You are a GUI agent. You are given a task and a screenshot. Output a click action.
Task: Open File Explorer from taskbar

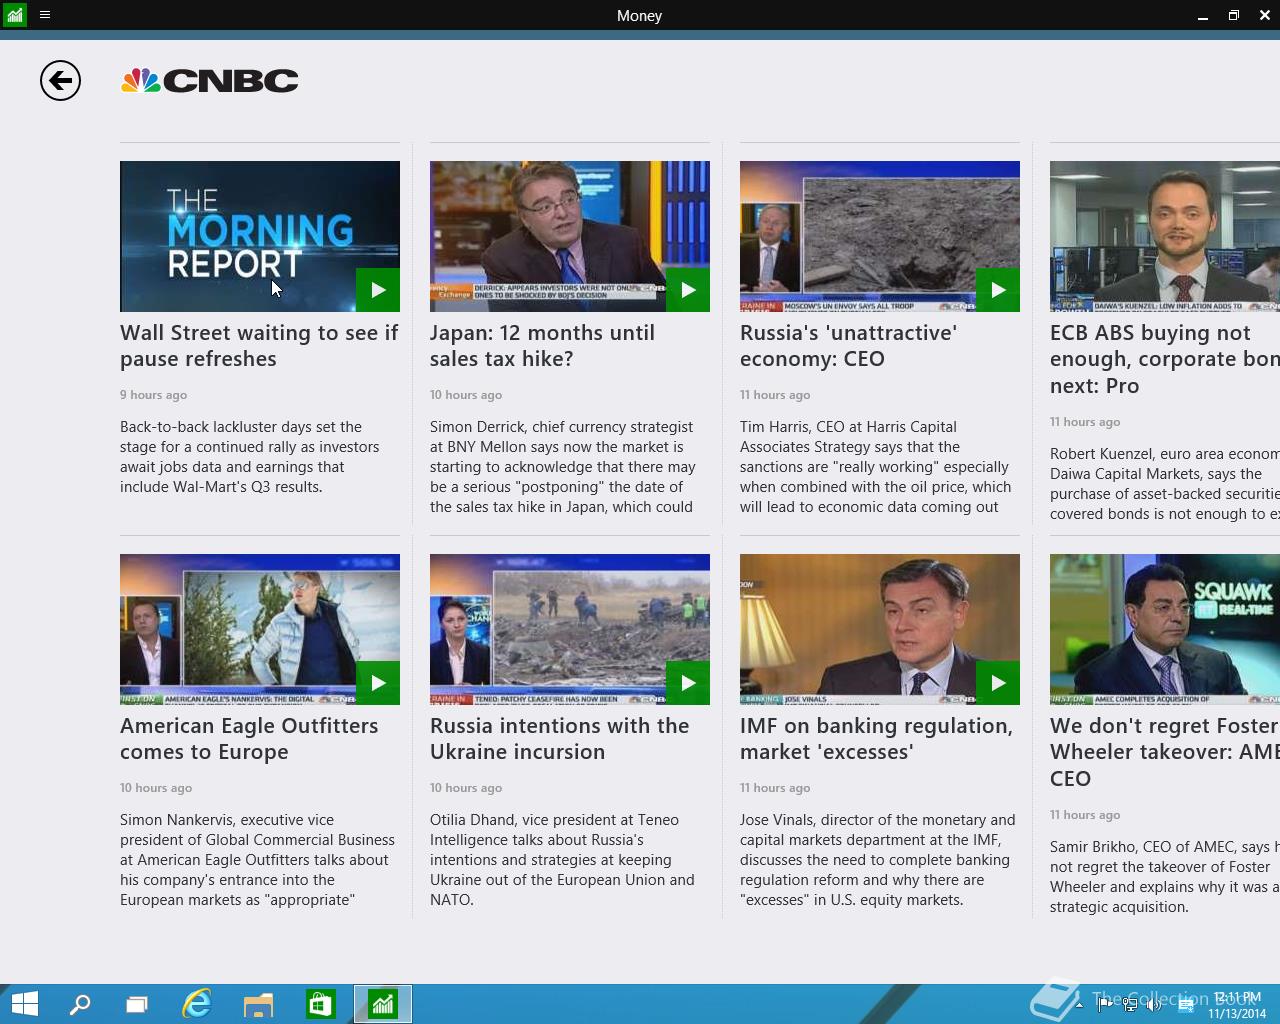click(x=258, y=1004)
